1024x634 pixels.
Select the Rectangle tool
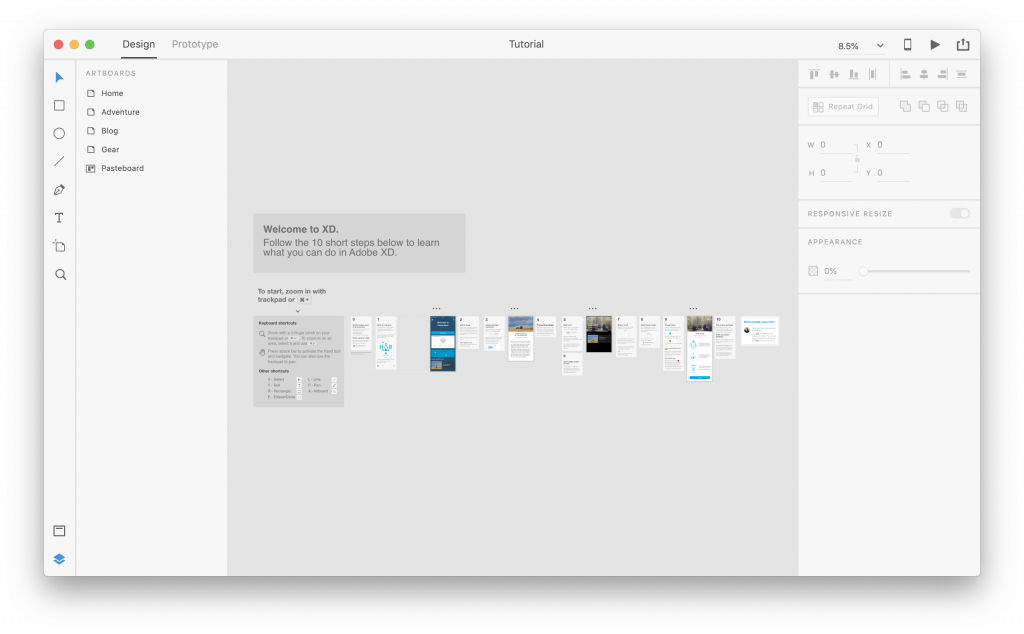tap(59, 106)
